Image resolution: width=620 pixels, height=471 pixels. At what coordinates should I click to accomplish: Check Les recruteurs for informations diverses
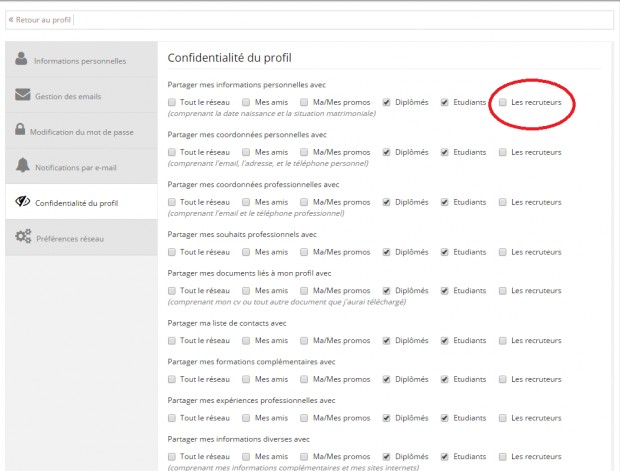[x=503, y=457]
